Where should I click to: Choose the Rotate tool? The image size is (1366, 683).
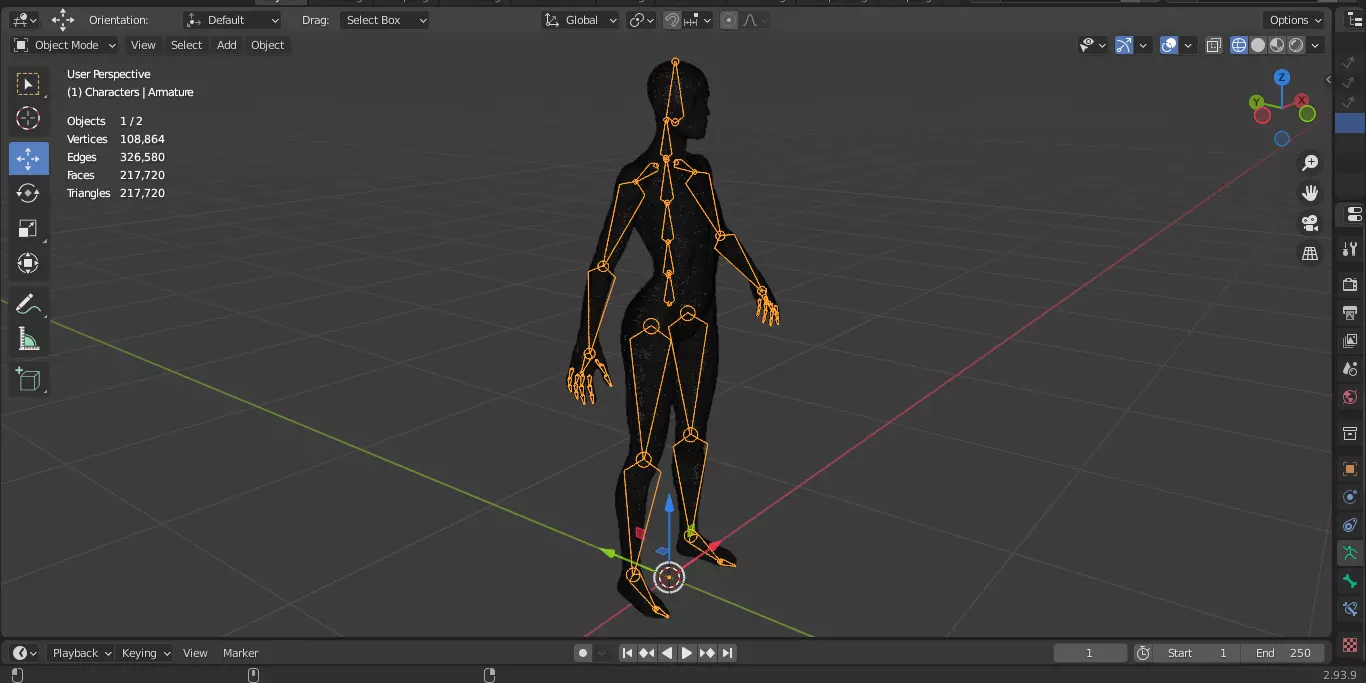pyautogui.click(x=28, y=193)
